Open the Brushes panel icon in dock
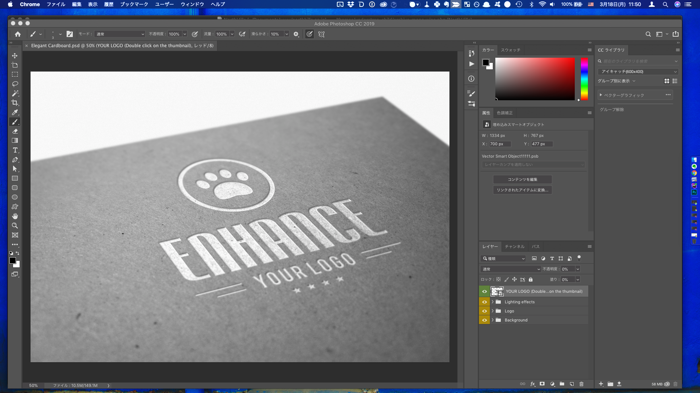 471,93
